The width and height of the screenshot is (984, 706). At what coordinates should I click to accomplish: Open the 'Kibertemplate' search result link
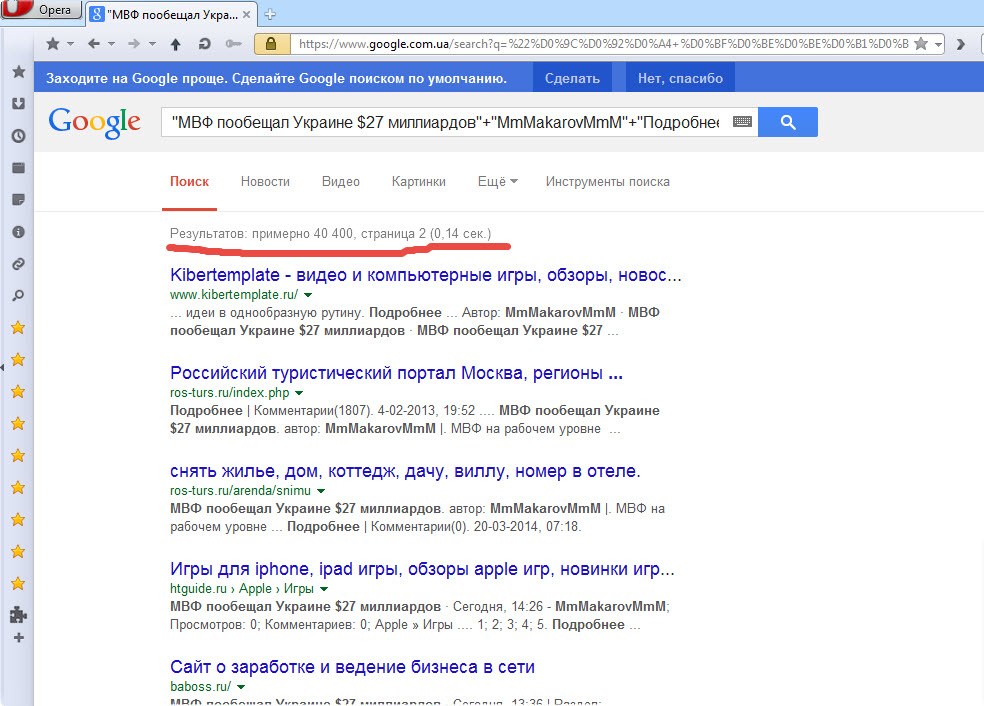426,275
